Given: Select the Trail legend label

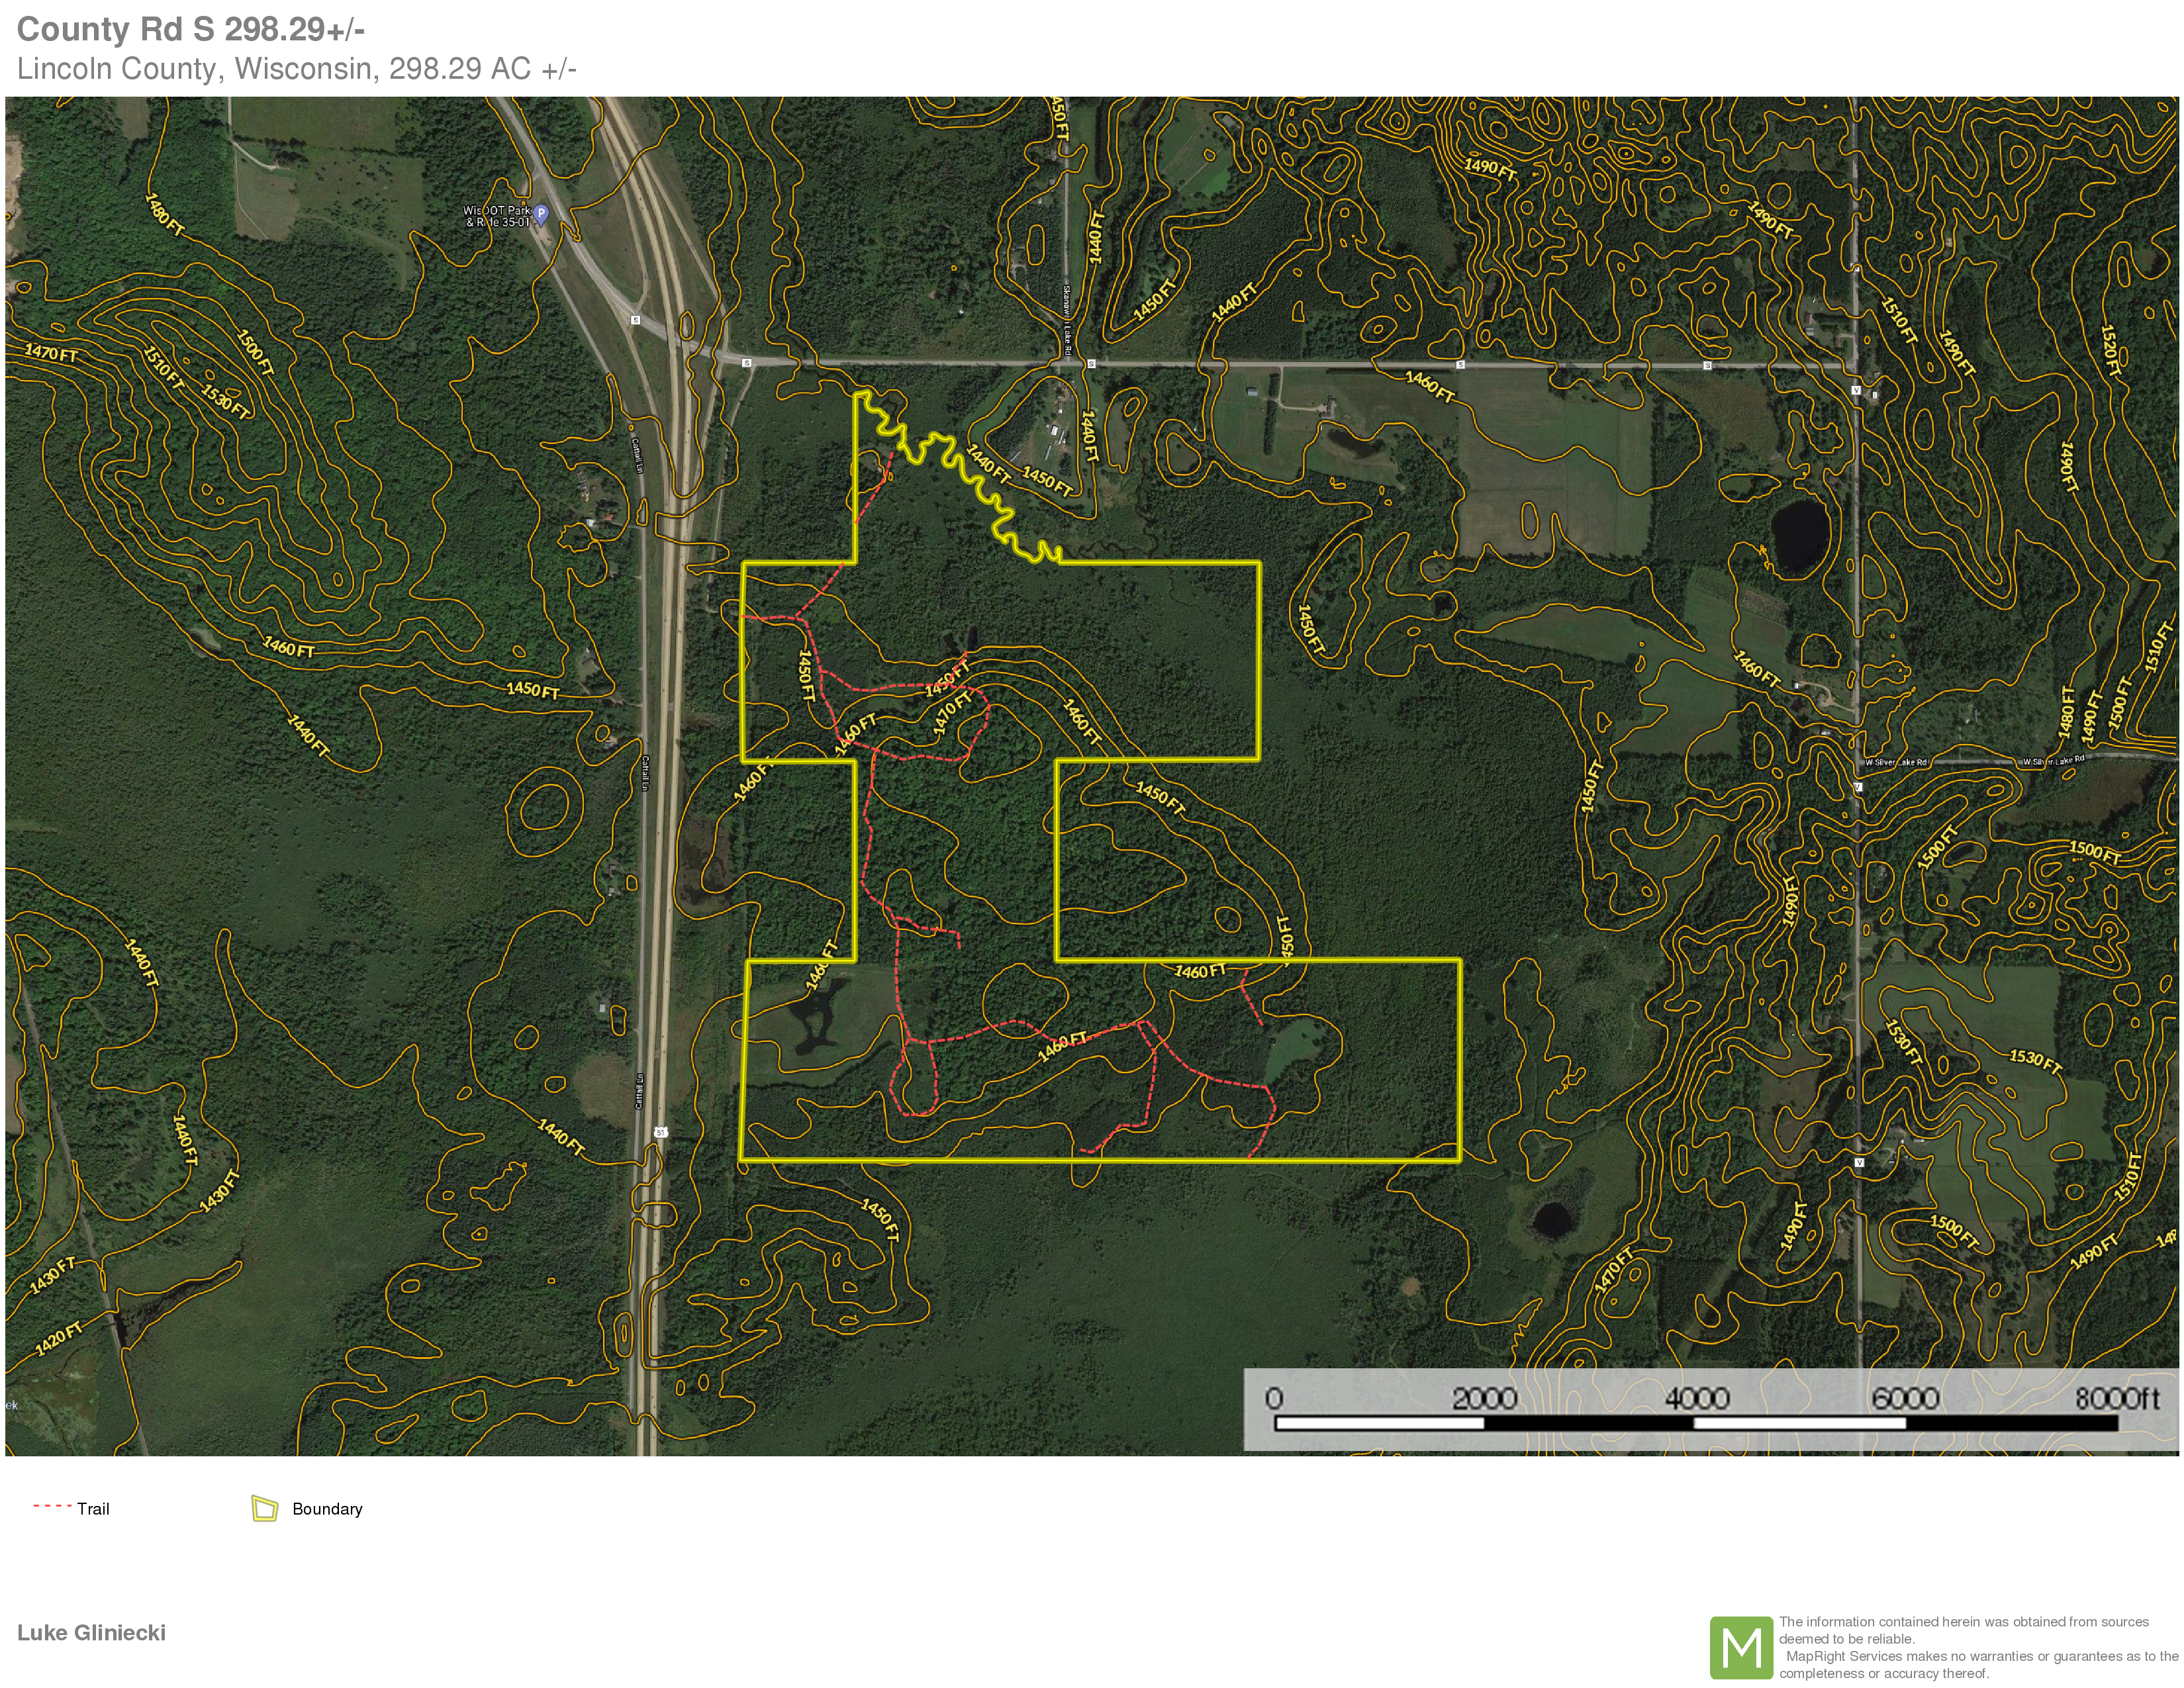Looking at the screenshot, I should click(x=93, y=1509).
